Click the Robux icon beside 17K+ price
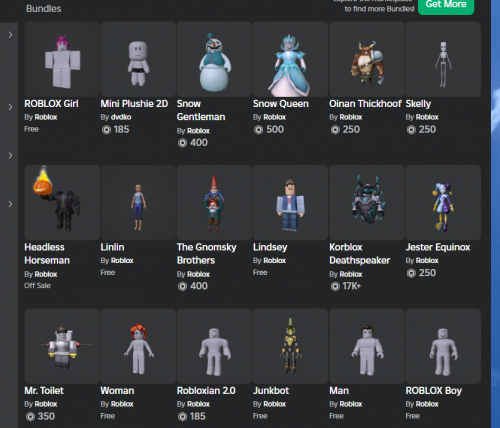This screenshot has height=428, width=500. click(335, 286)
